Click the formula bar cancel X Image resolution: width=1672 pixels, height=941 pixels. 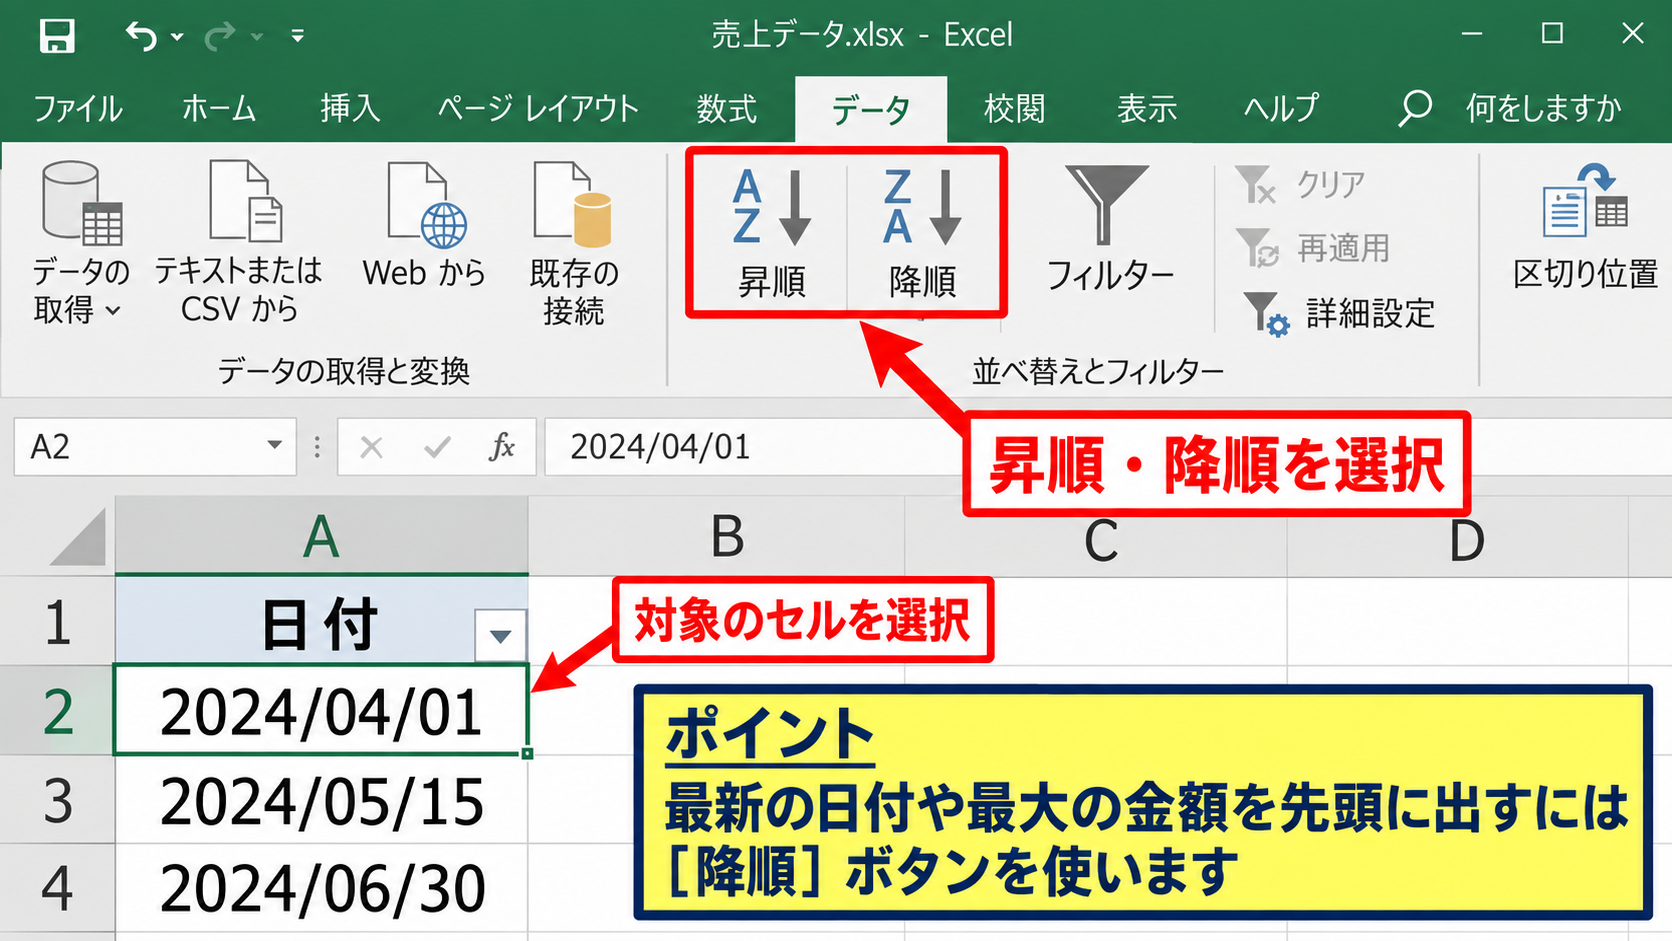pyautogui.click(x=371, y=447)
